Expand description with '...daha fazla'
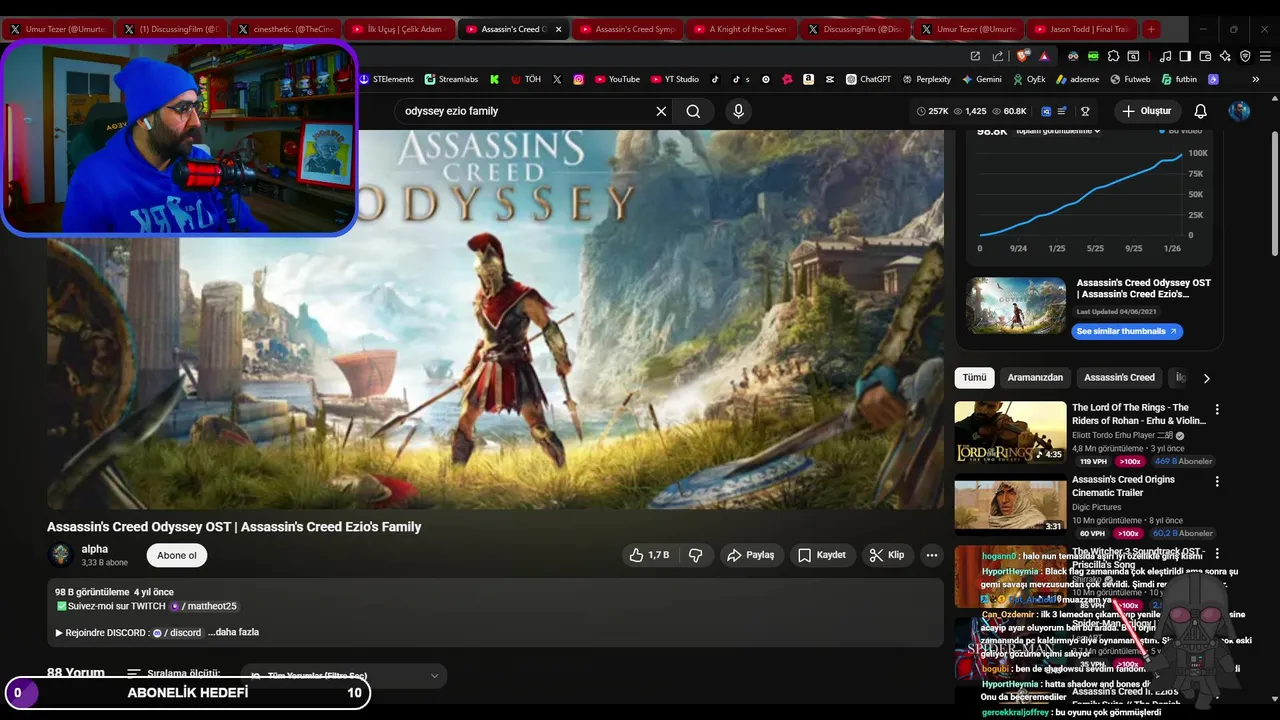This screenshot has width=1280, height=720. [233, 632]
